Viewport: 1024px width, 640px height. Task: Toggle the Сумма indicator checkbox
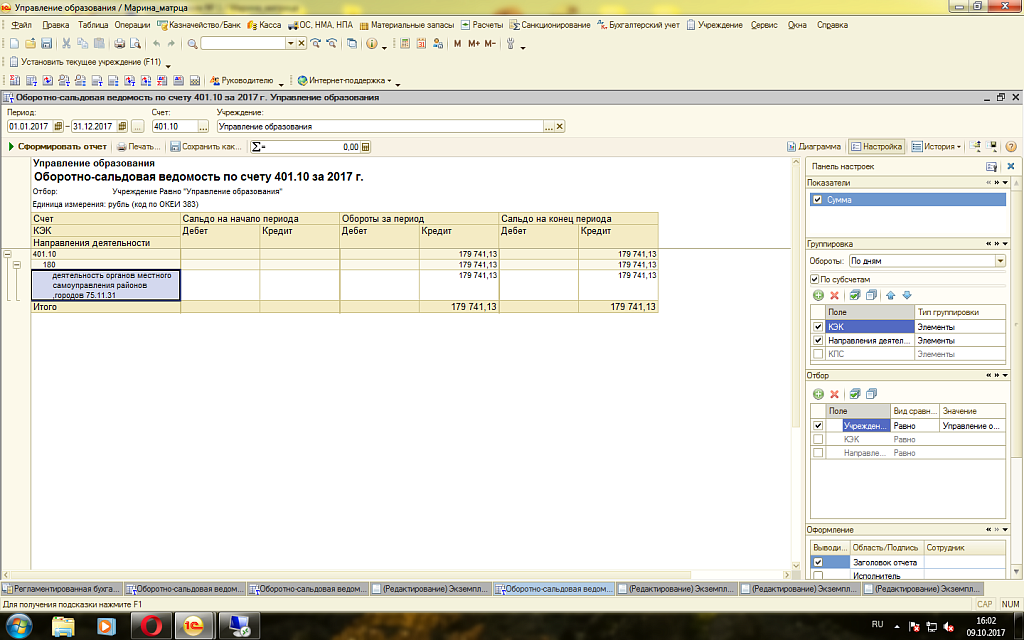817,200
